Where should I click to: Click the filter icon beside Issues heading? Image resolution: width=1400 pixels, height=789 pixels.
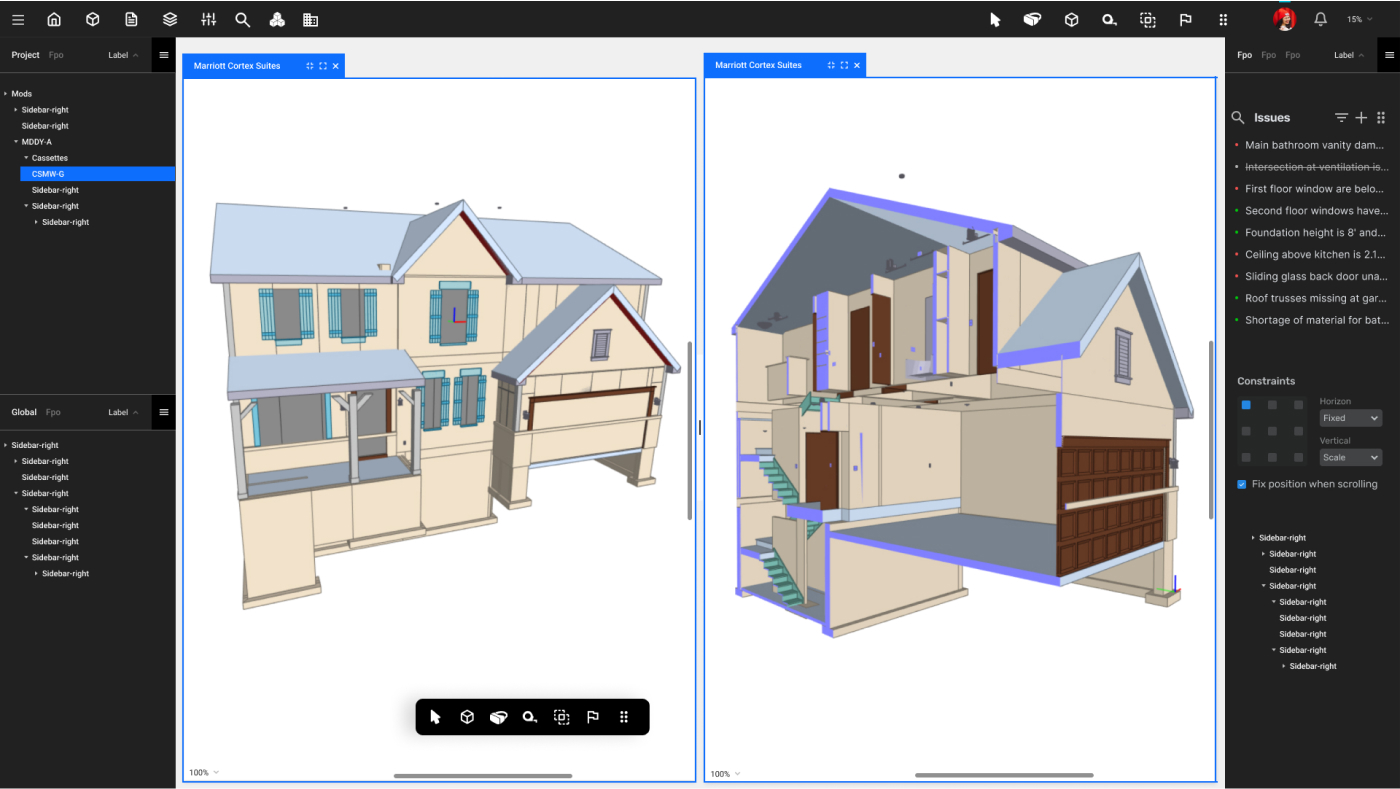[x=1341, y=118]
